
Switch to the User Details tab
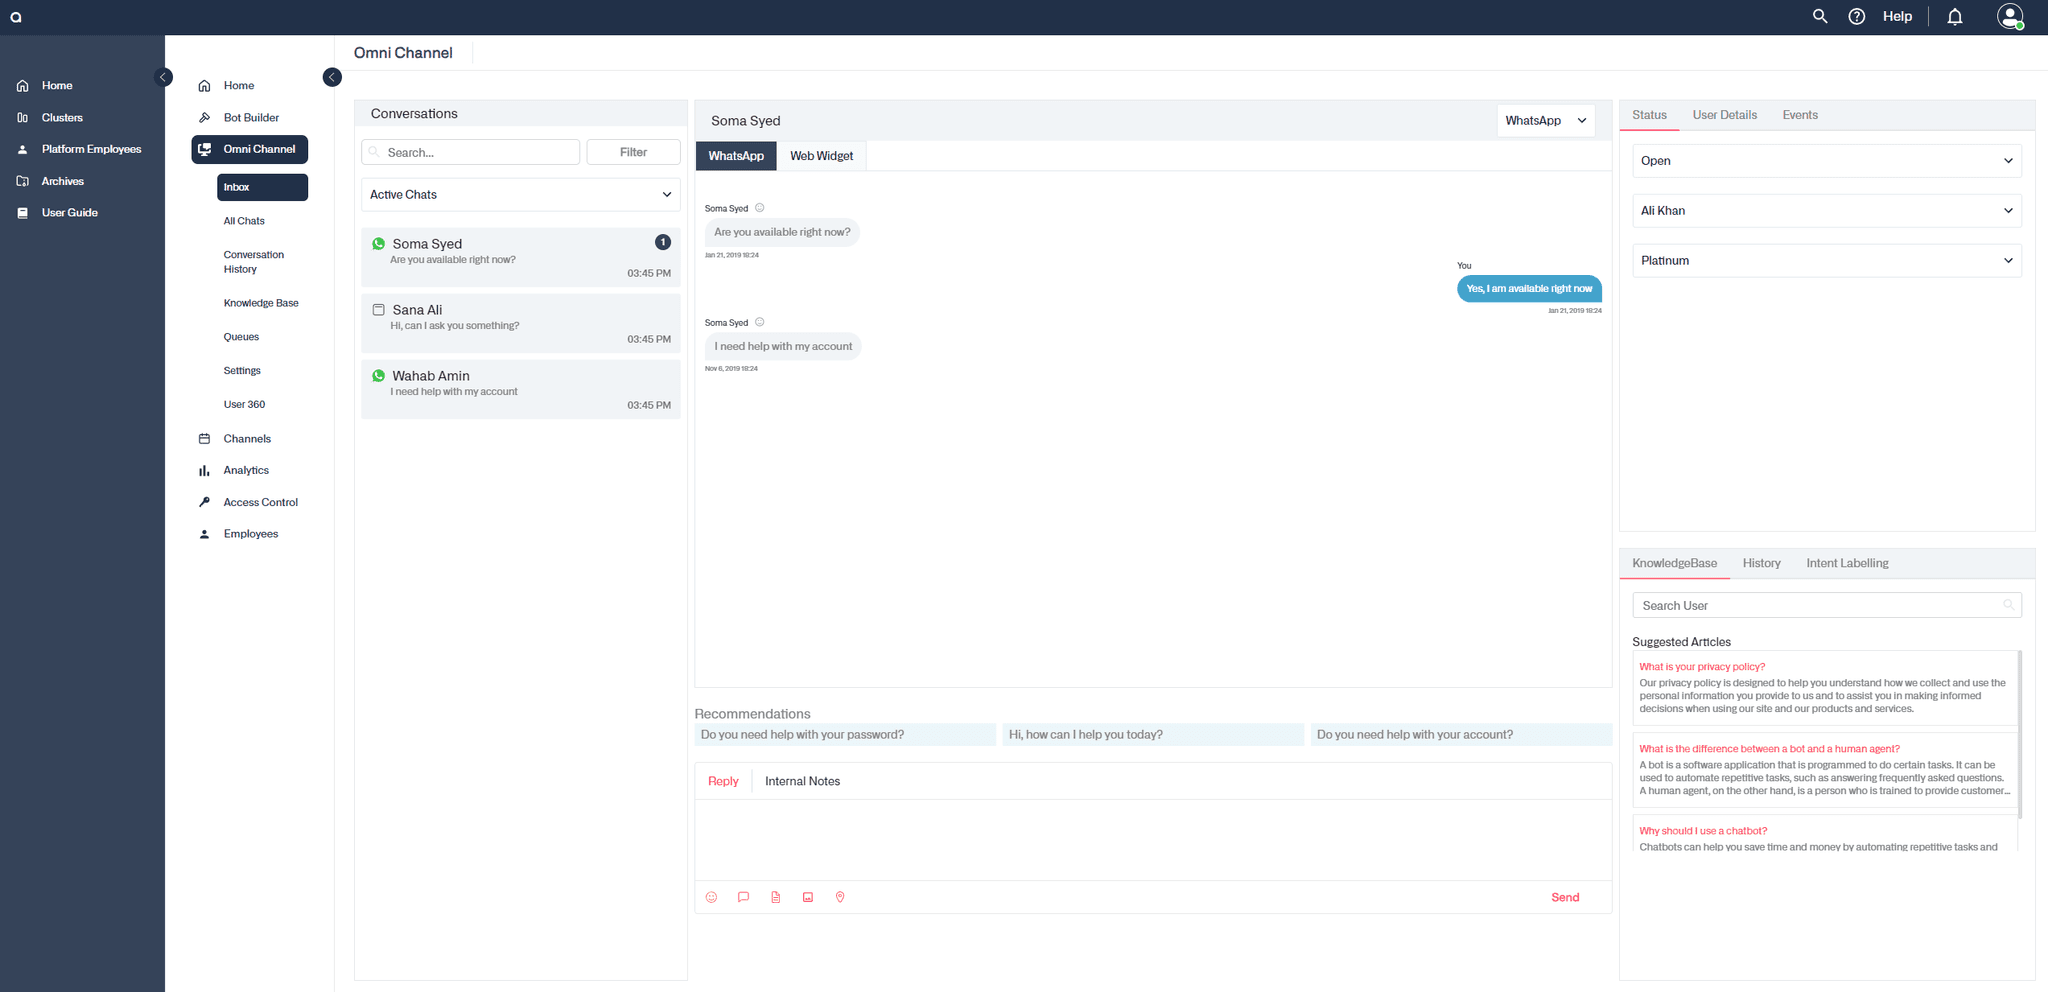point(1724,115)
